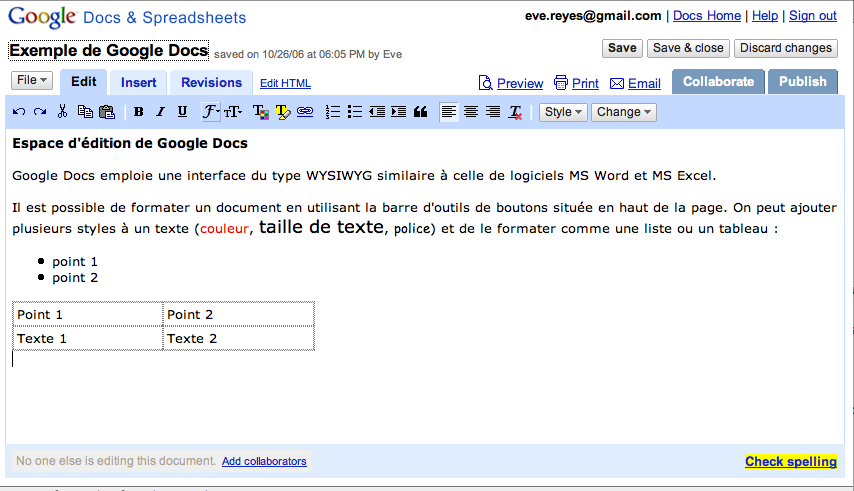854x491 pixels.
Task: Click the document title Exemple de Google Docs
Action: coord(109,50)
